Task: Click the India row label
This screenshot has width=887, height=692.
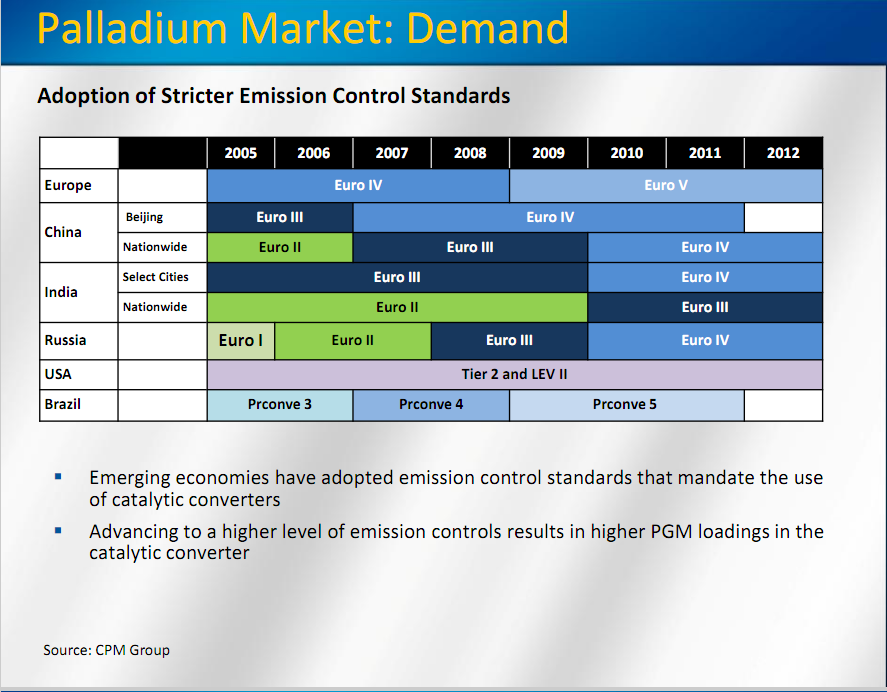Action: [x=62, y=292]
